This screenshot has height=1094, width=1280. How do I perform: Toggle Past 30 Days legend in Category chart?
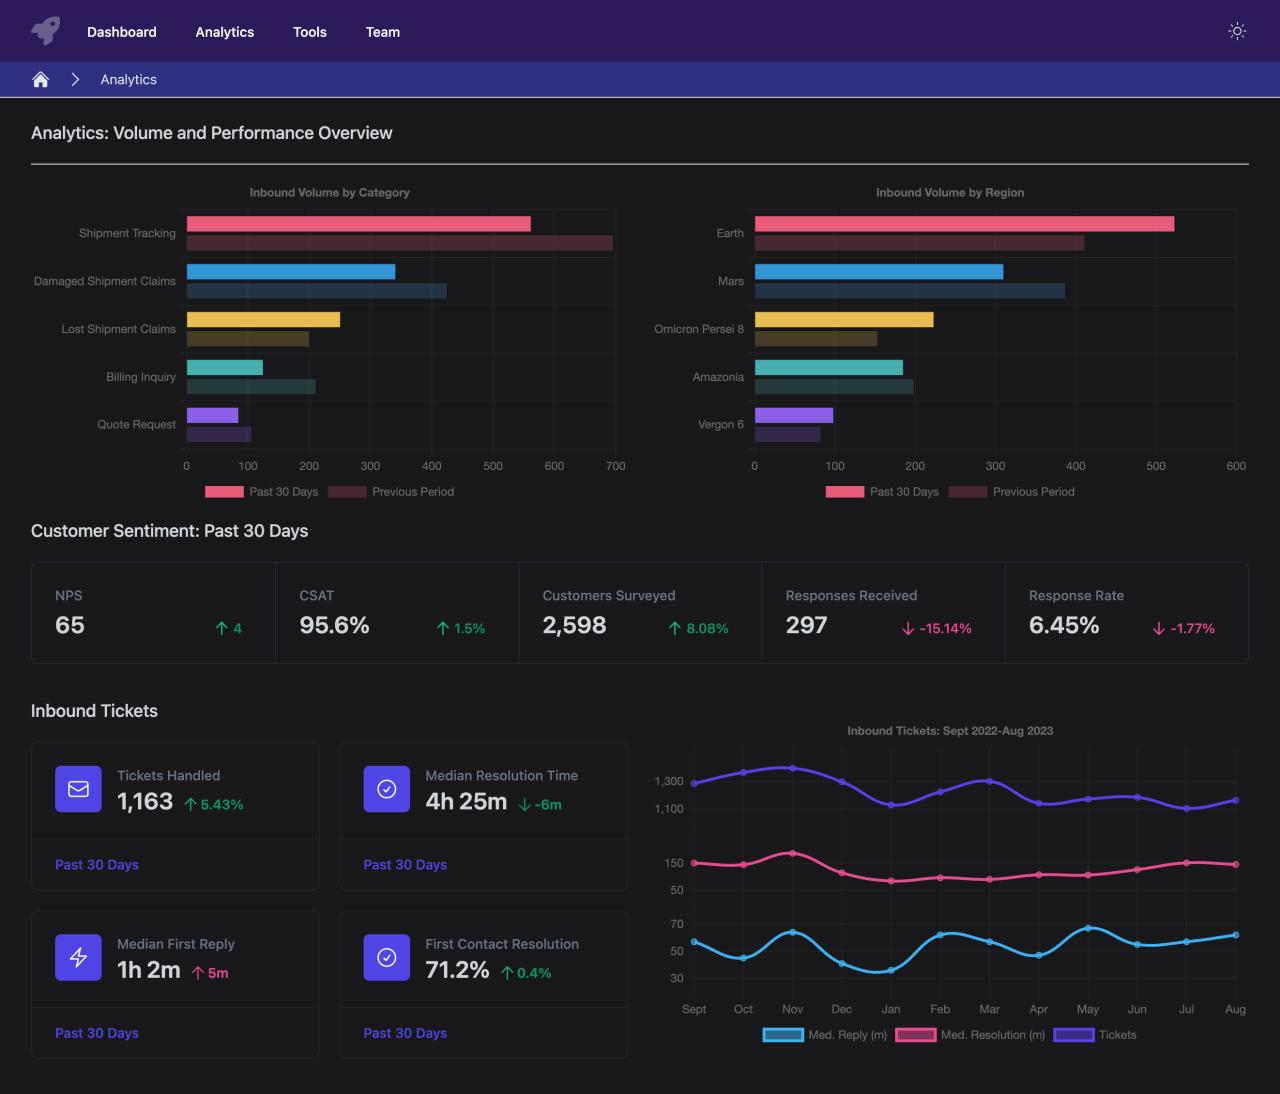pyautogui.click(x=262, y=492)
